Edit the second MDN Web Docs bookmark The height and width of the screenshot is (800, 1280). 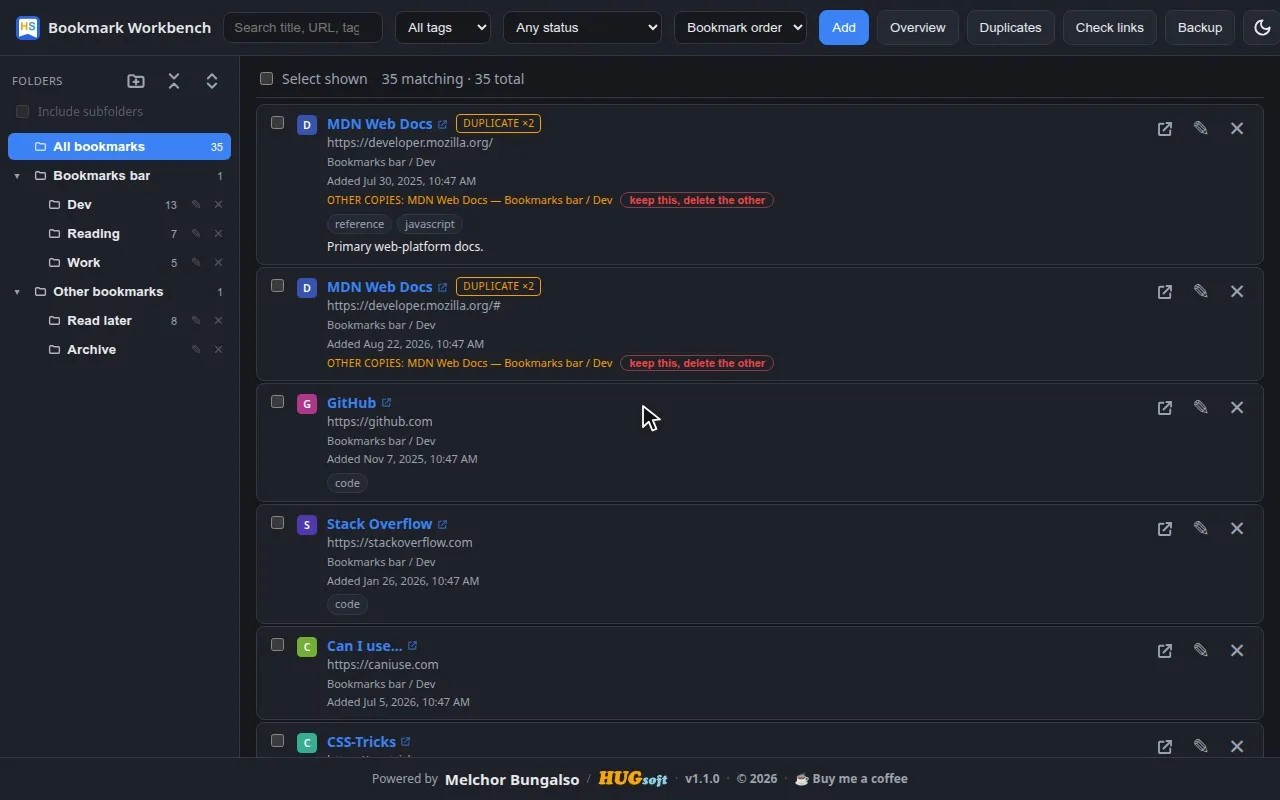tap(1201, 292)
